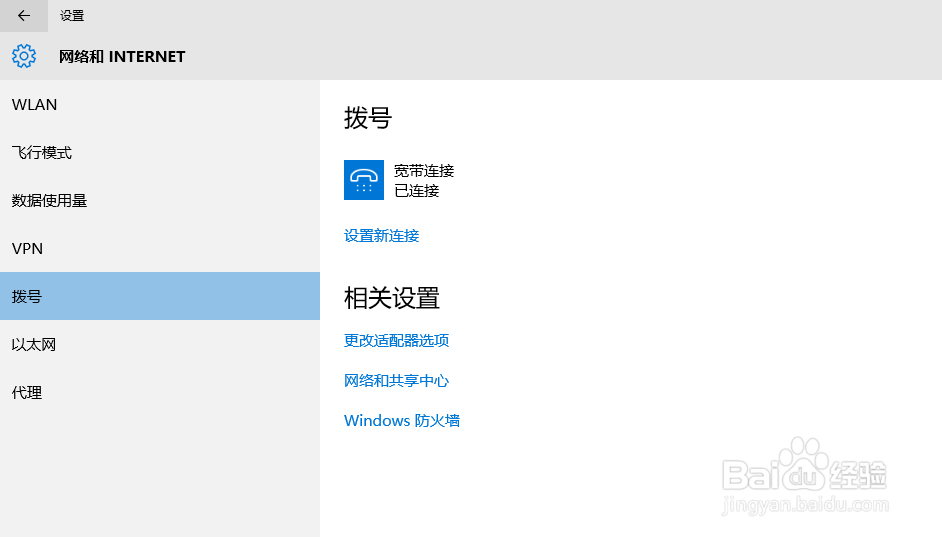This screenshot has height=537, width=942.
Task: Click the 拨号 page heading
Action: point(368,118)
